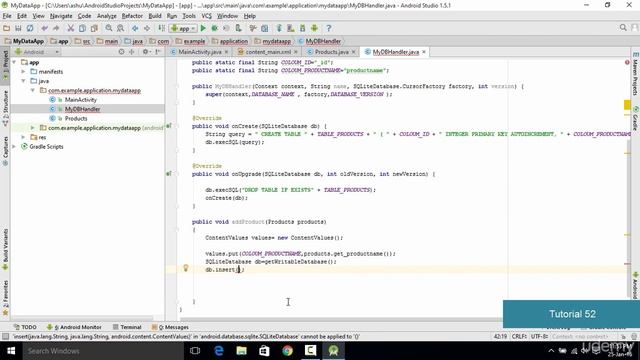Click the Undo arrow icon
The width and height of the screenshot is (640, 360).
pos(44,28)
